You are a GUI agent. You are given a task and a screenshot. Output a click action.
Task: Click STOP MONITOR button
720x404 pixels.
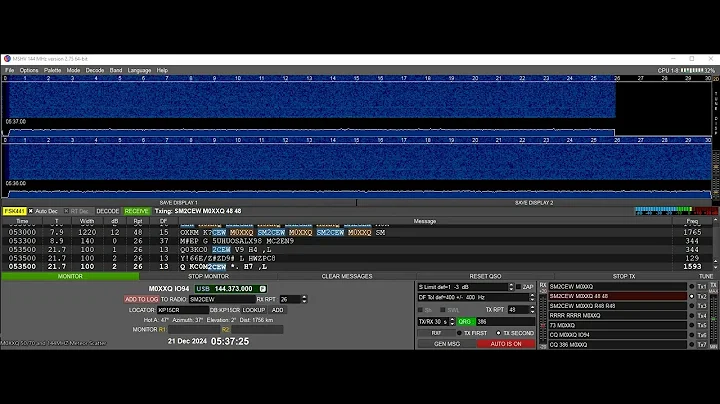coord(208,276)
